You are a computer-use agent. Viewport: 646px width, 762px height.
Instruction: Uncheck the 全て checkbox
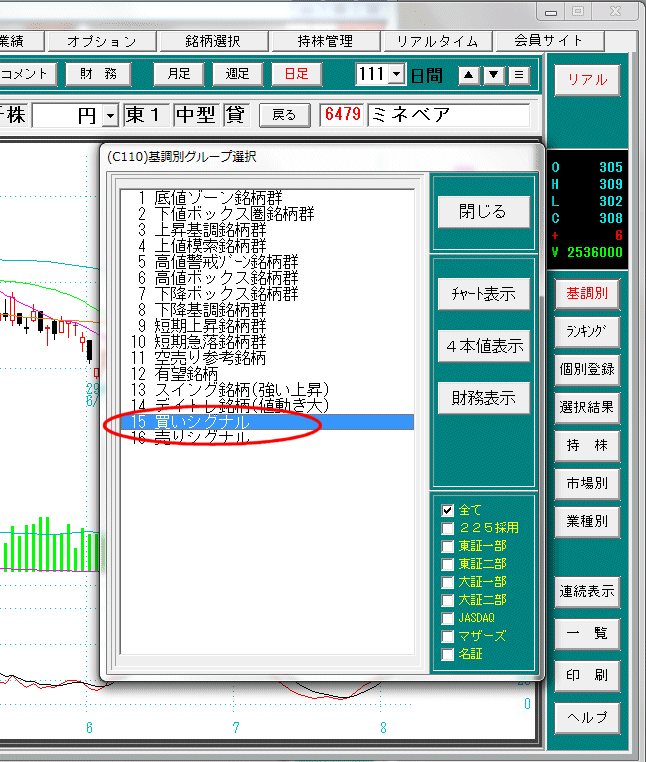click(448, 510)
